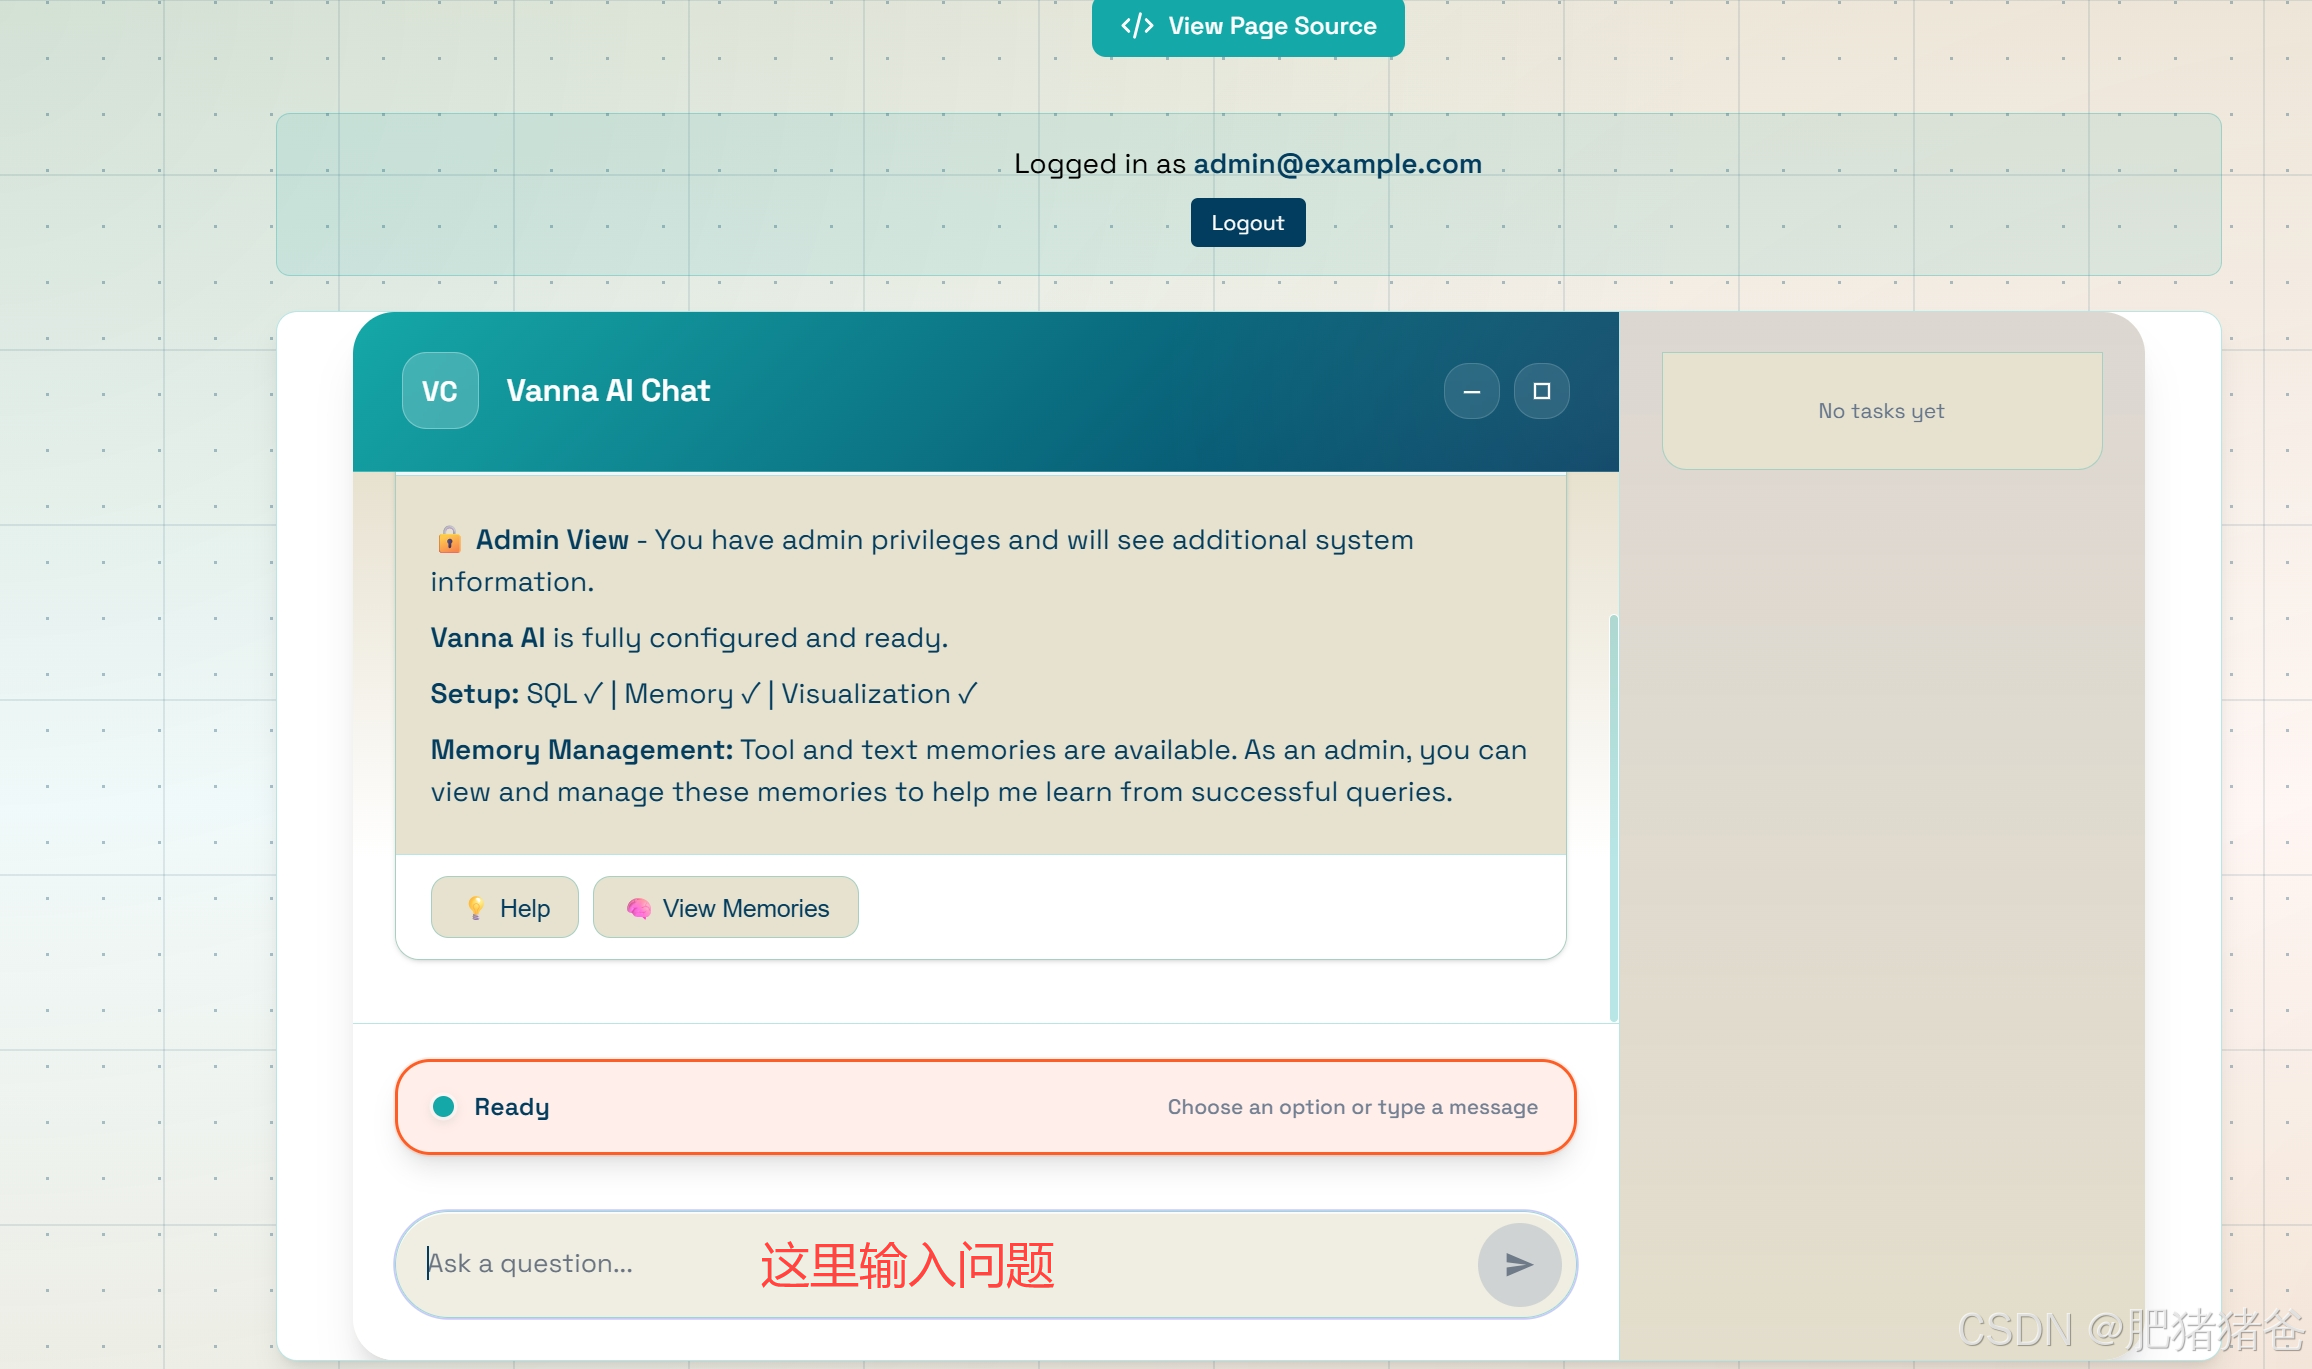This screenshot has width=2312, height=1369.
Task: Click the Ready status bar
Action: tap(985, 1106)
